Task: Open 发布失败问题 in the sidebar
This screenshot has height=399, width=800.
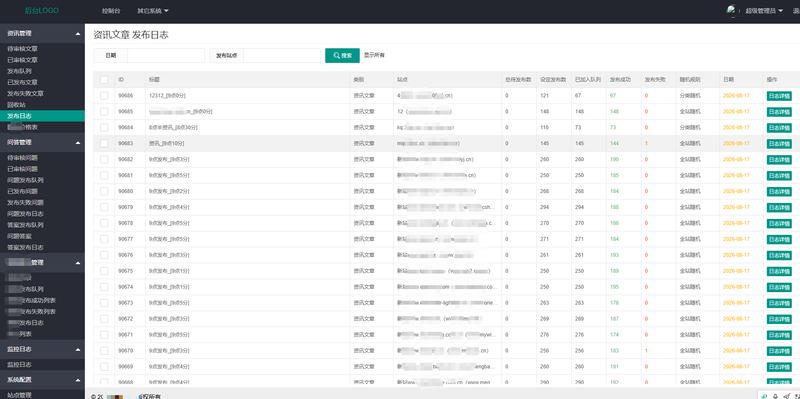Action: coord(26,203)
